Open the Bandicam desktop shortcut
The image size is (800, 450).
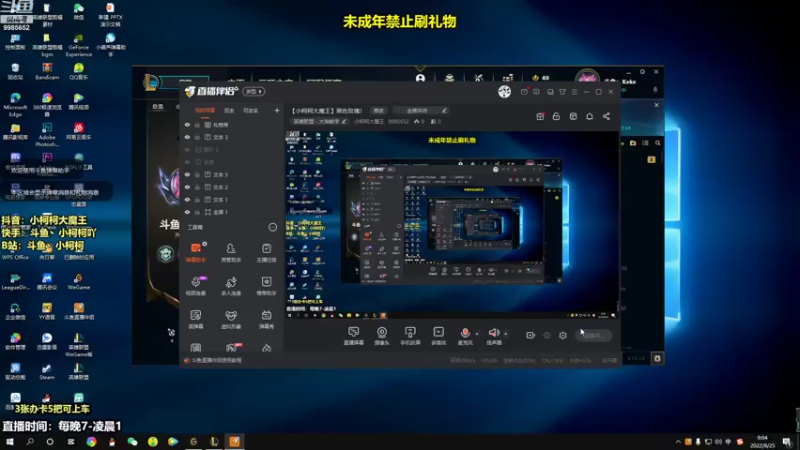coord(47,71)
